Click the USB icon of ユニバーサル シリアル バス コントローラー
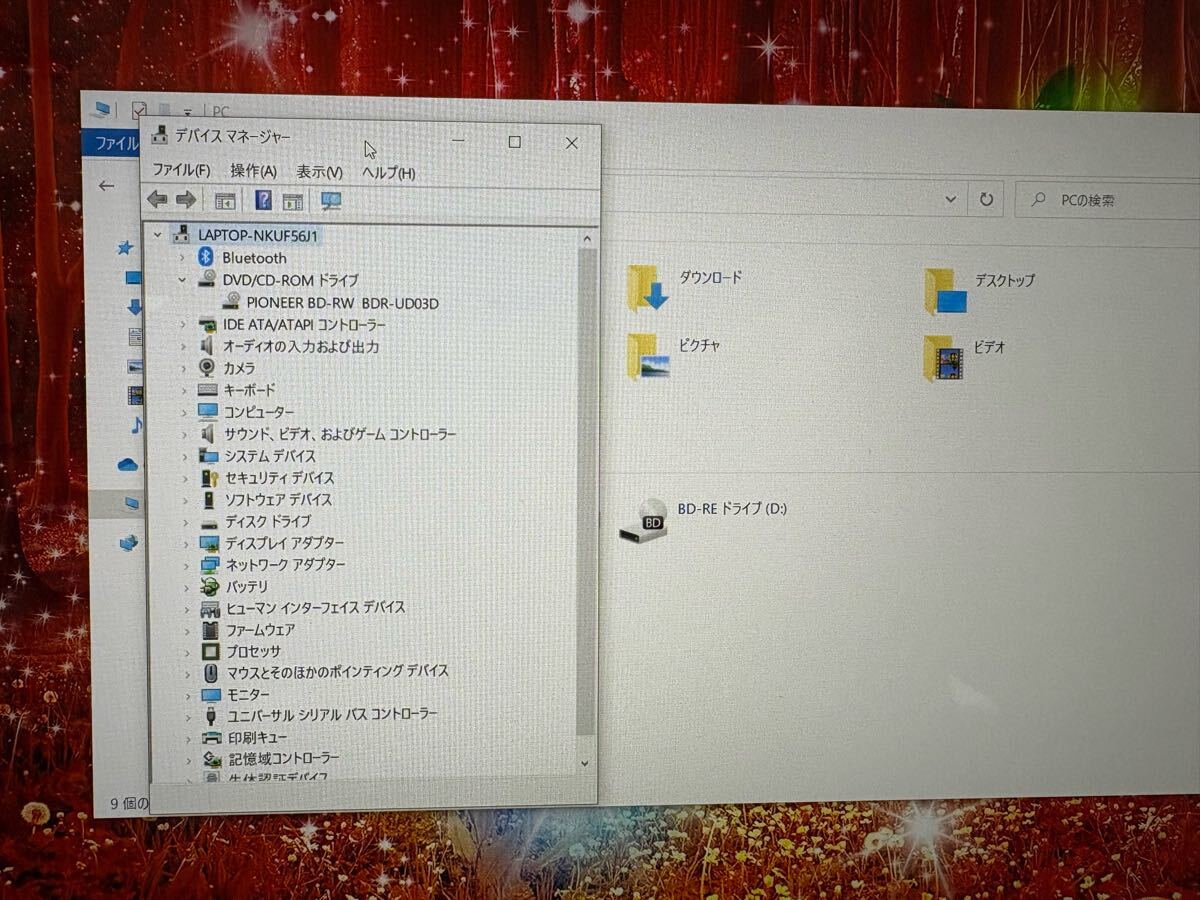 click(x=212, y=715)
